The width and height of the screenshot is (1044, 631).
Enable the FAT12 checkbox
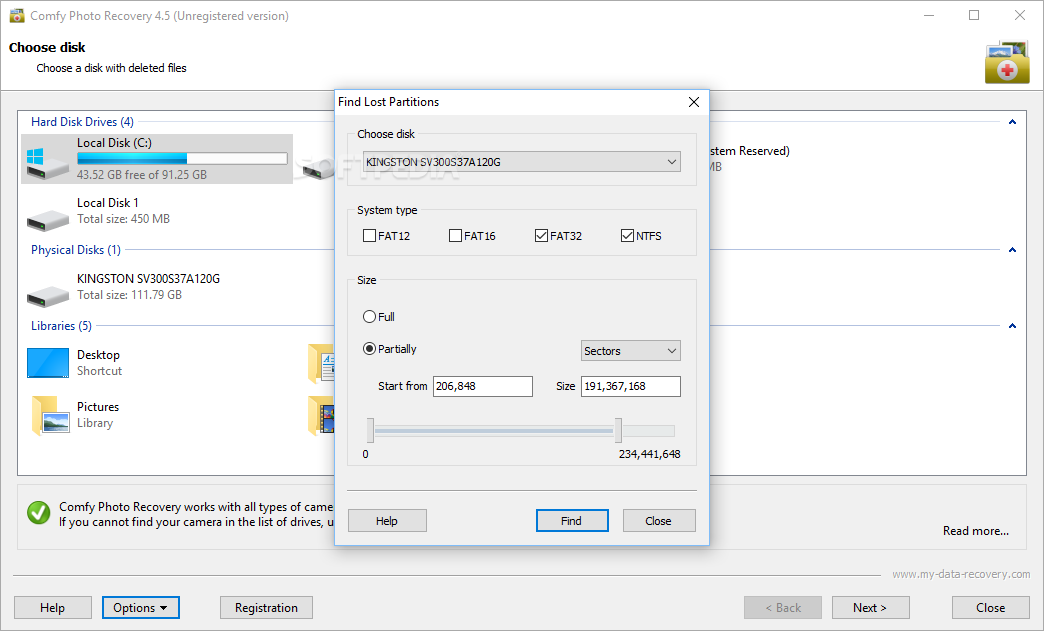(370, 236)
